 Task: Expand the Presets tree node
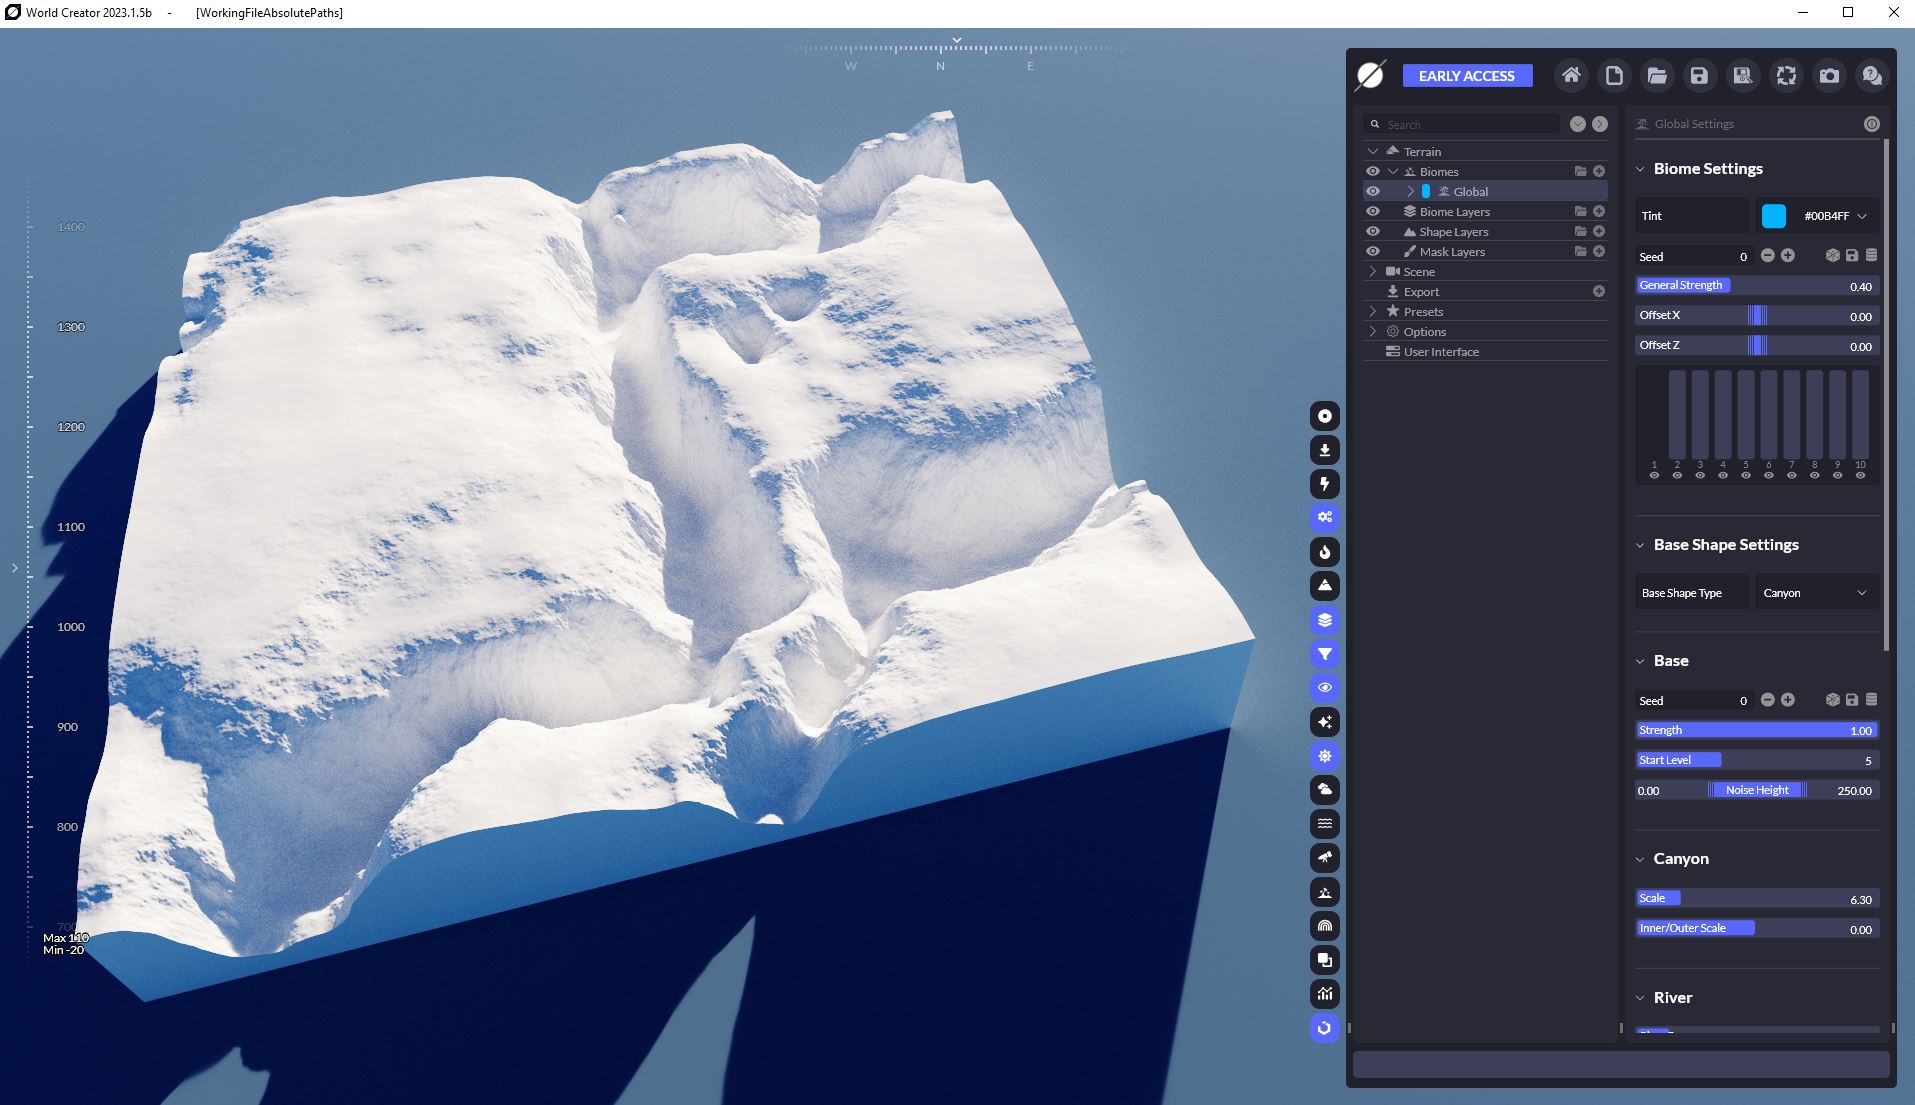pyautogui.click(x=1373, y=312)
